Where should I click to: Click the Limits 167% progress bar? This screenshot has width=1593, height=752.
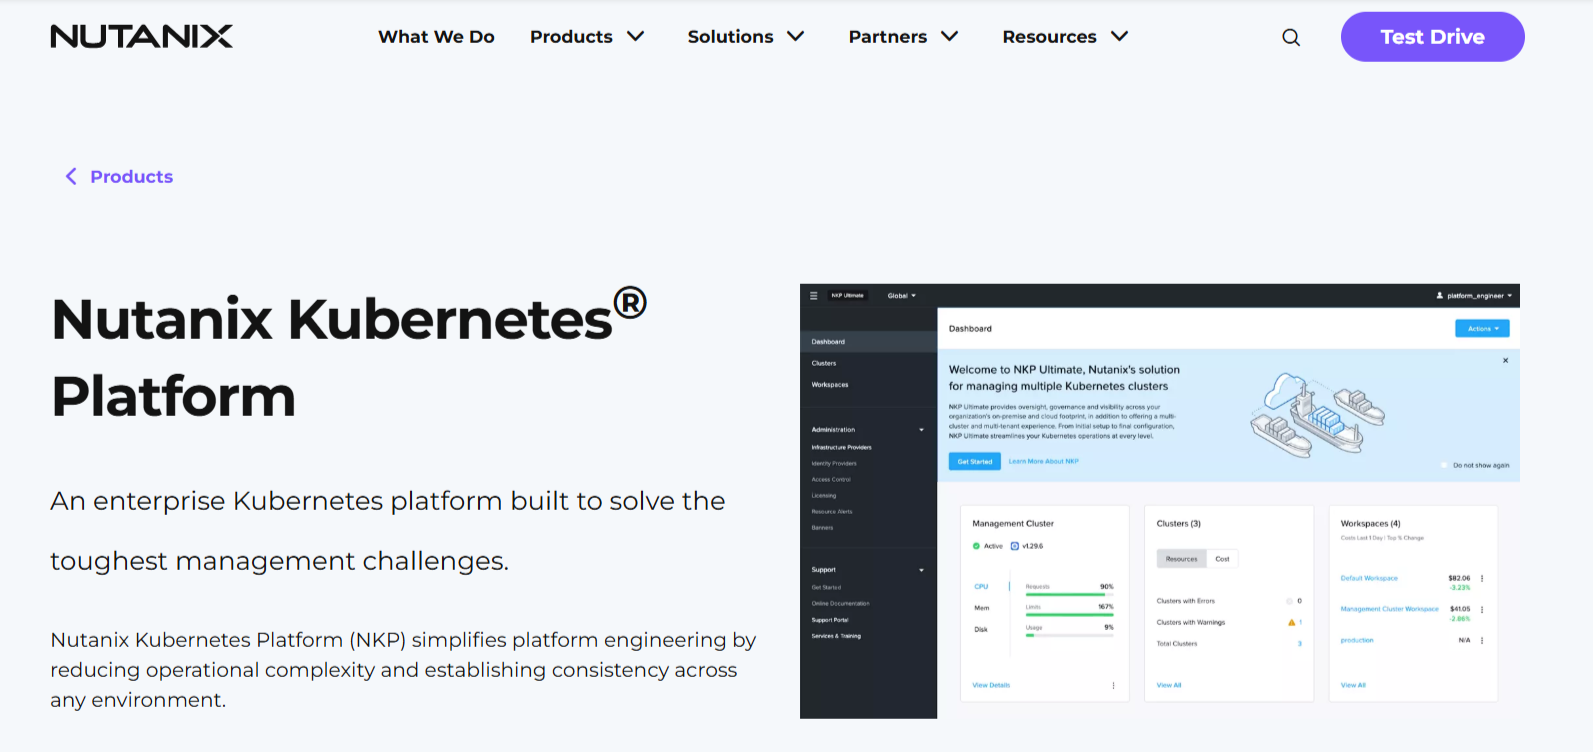click(1069, 614)
